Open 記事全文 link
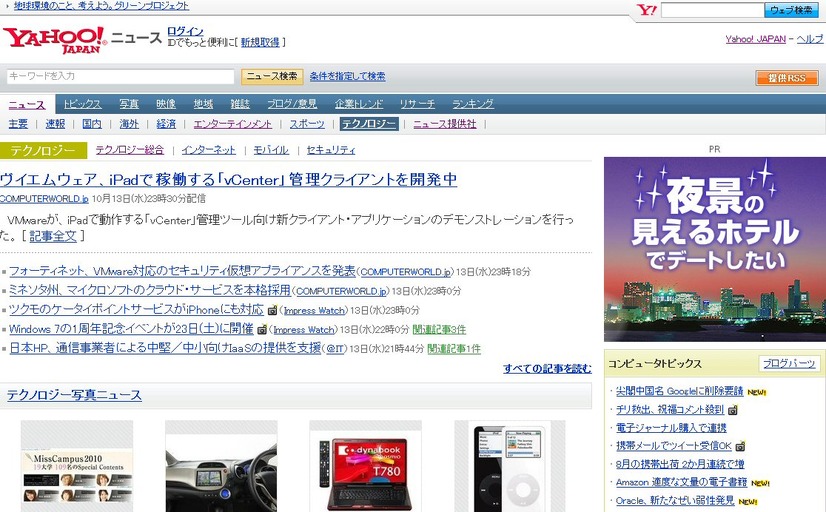 53,237
